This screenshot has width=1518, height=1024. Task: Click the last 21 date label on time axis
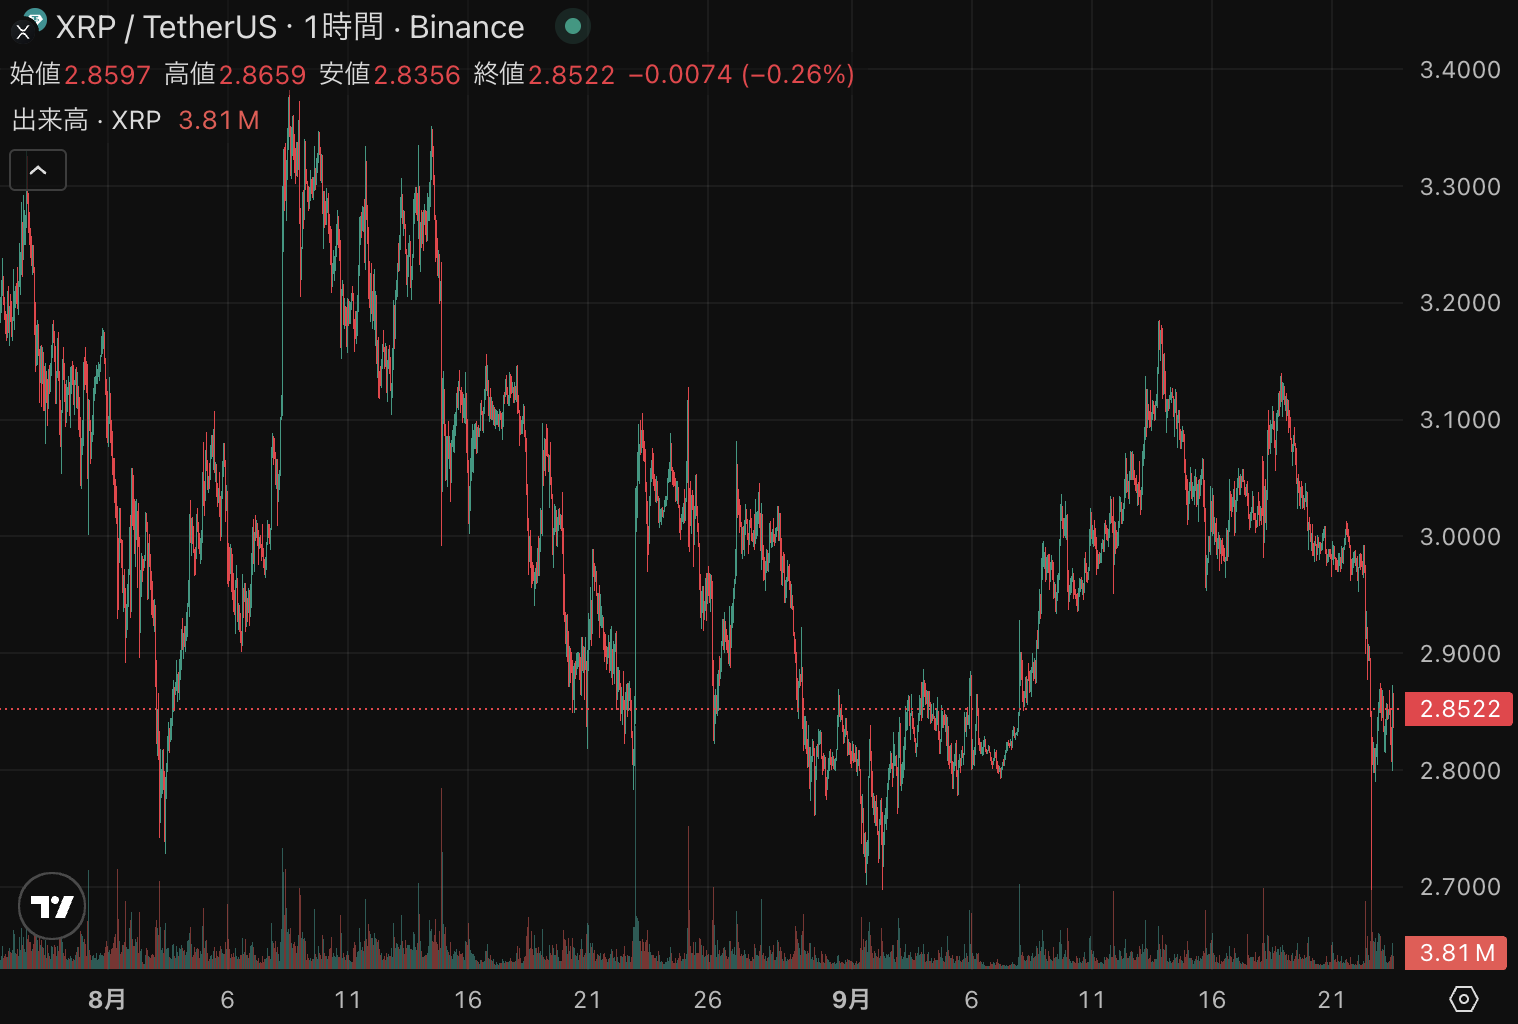[x=1331, y=1000]
